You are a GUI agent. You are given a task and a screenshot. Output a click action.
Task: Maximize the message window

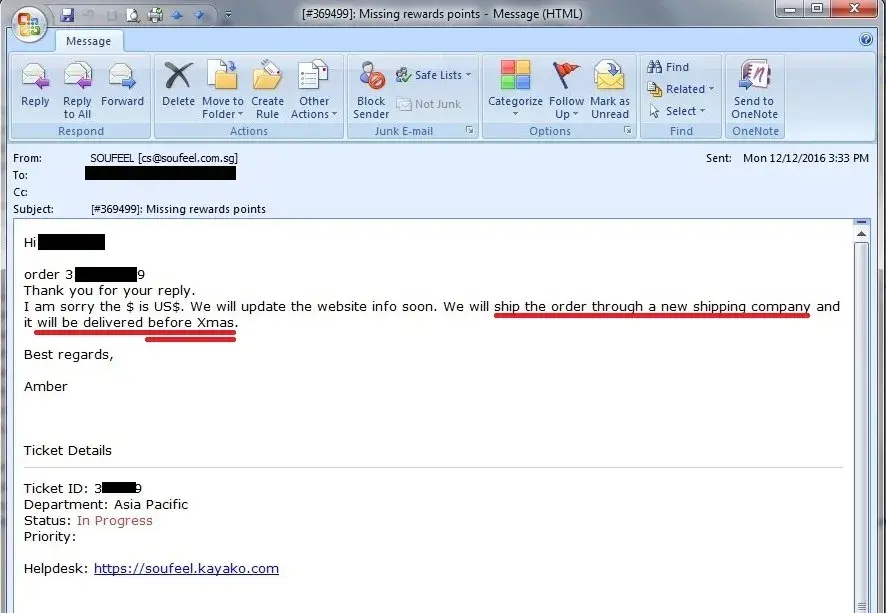tap(817, 9)
